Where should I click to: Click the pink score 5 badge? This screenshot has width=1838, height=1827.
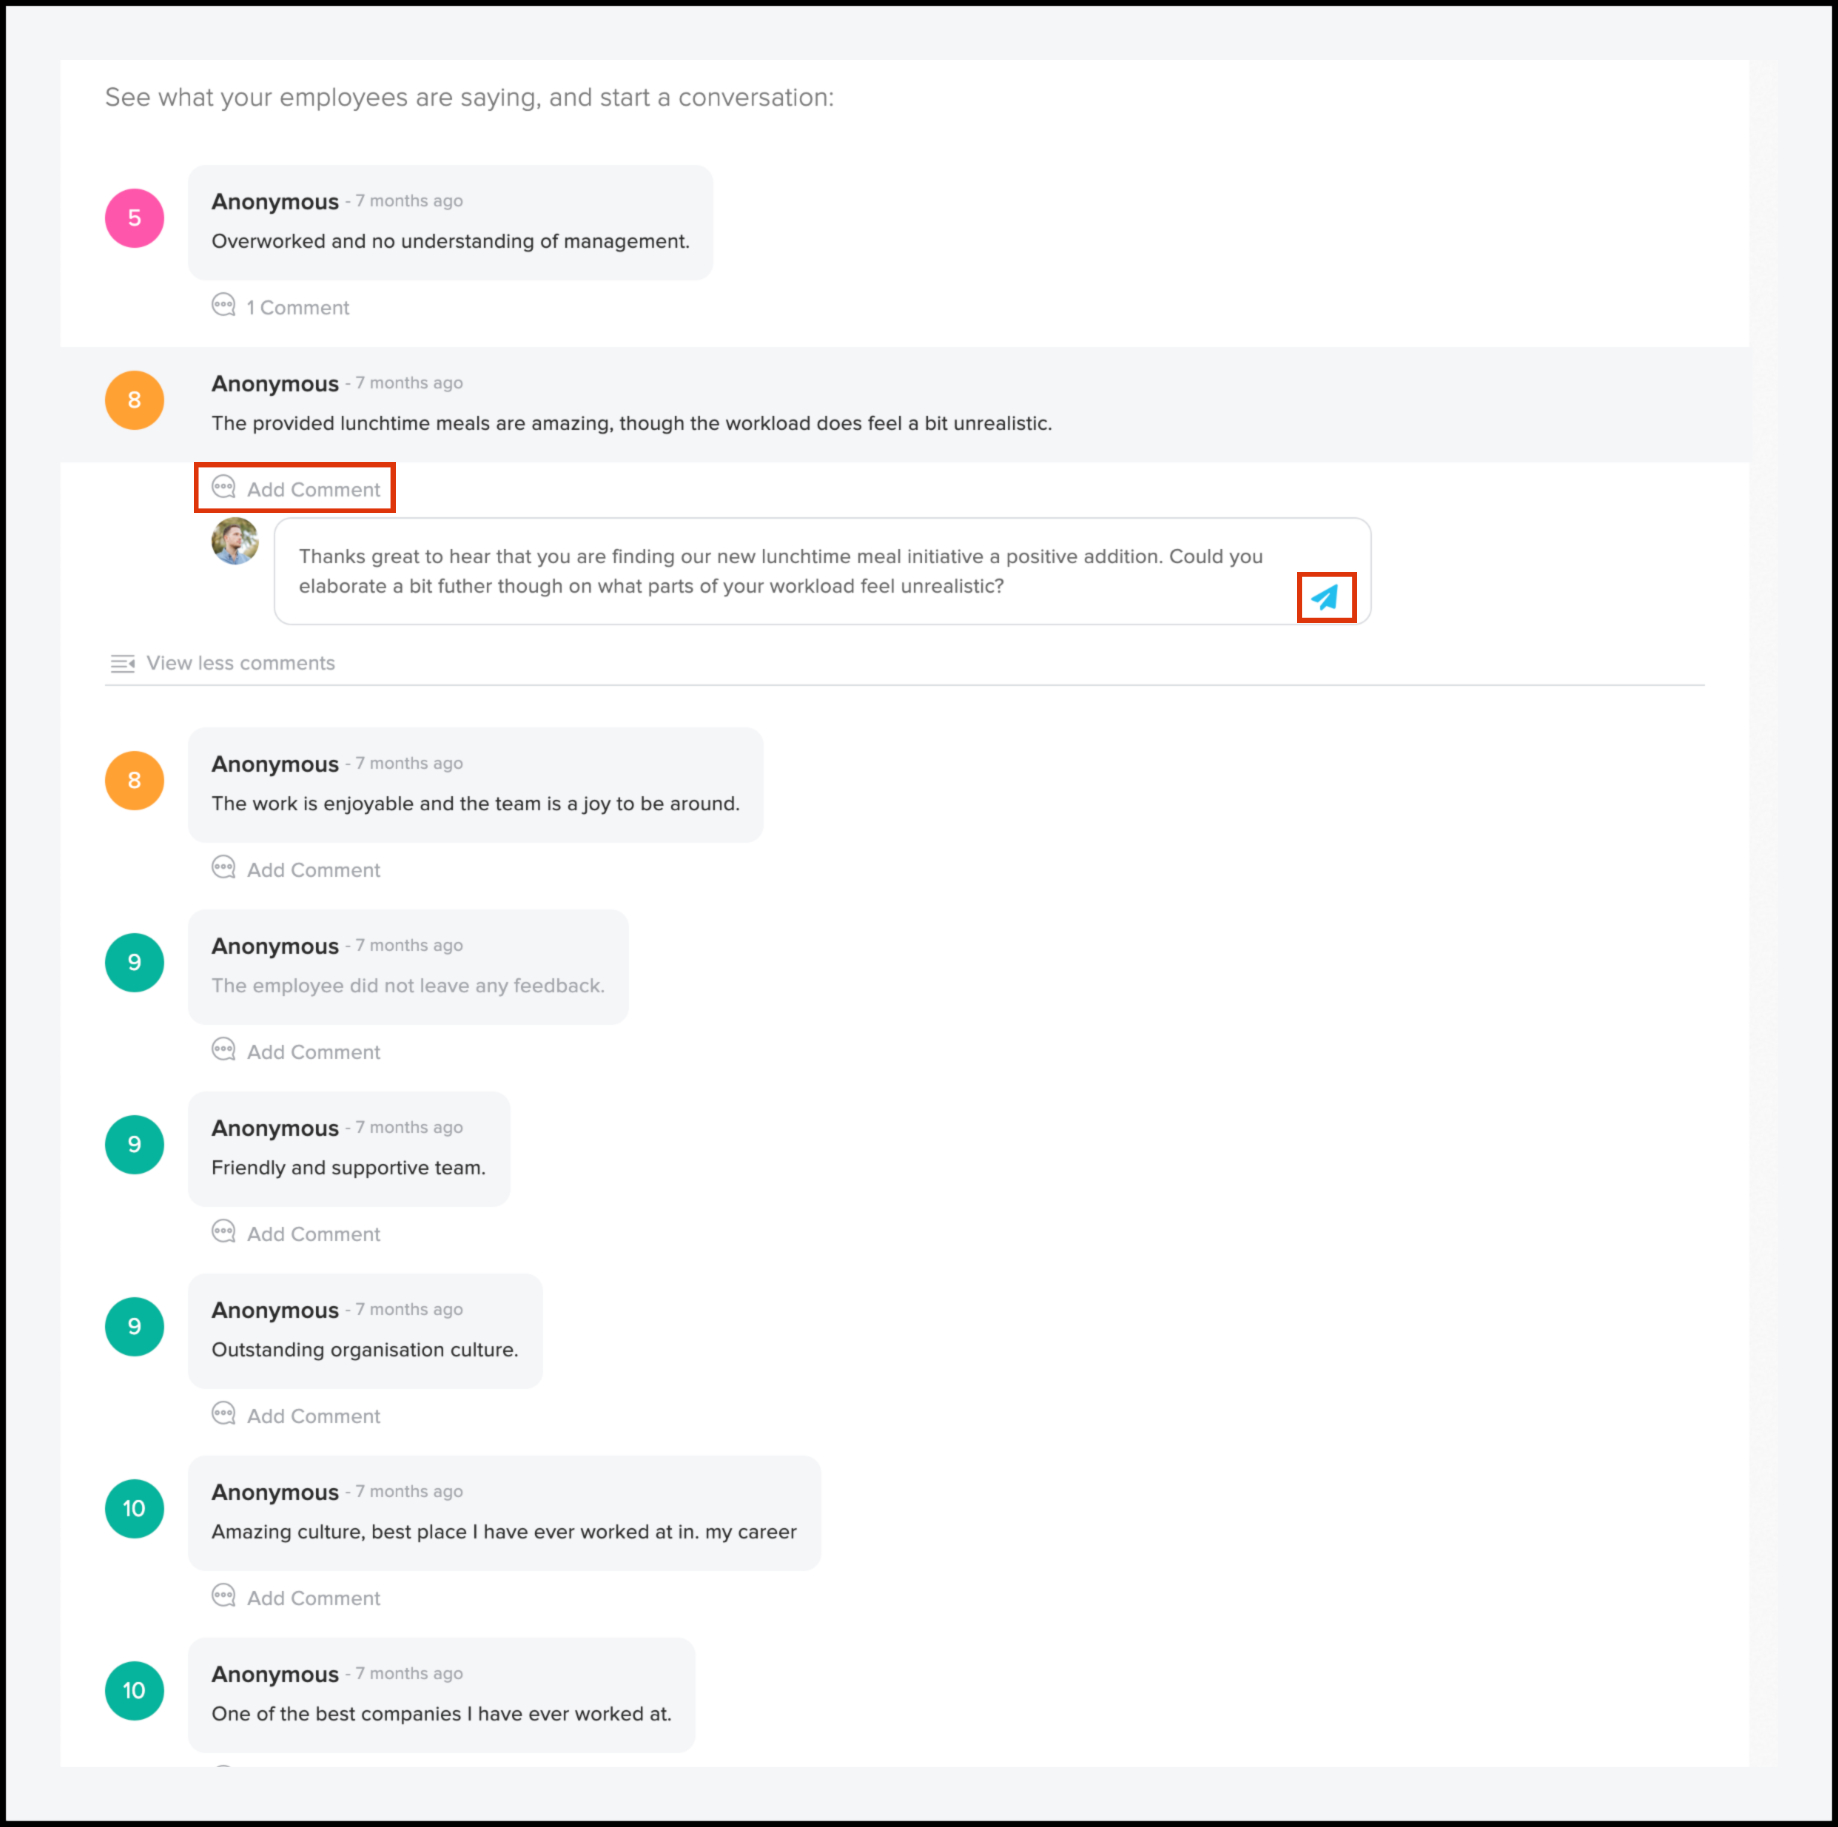tap(134, 218)
